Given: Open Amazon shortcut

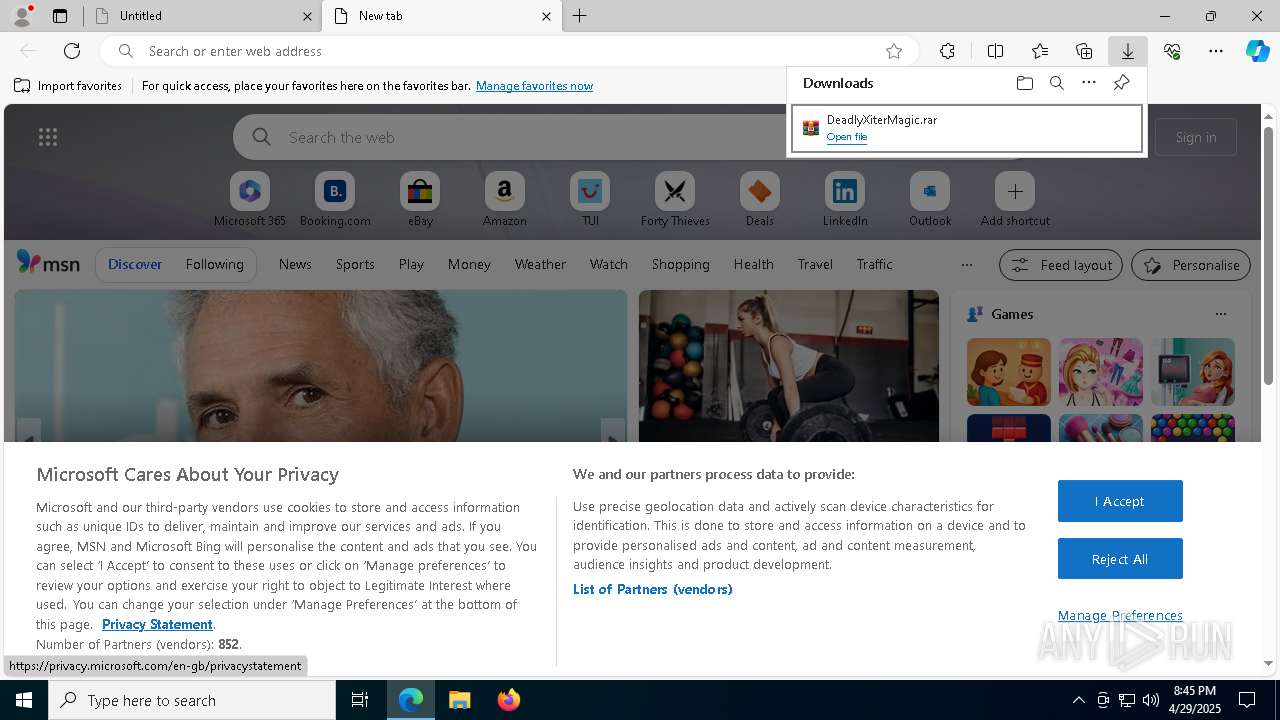Looking at the screenshot, I should (x=504, y=199).
